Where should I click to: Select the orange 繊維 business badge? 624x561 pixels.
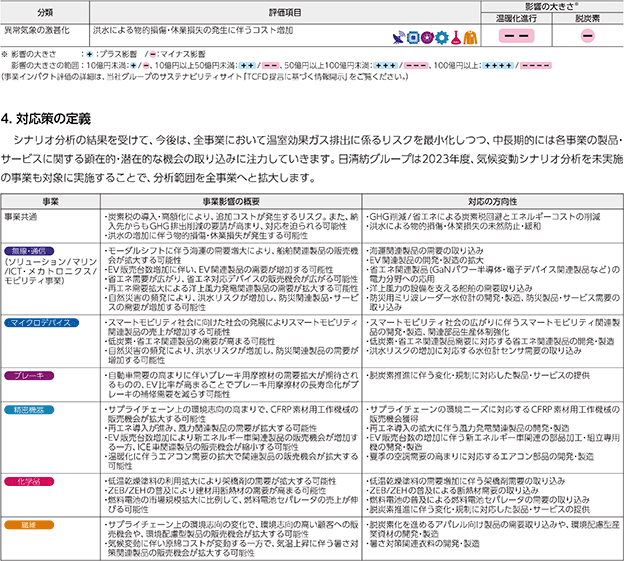(x=29, y=525)
